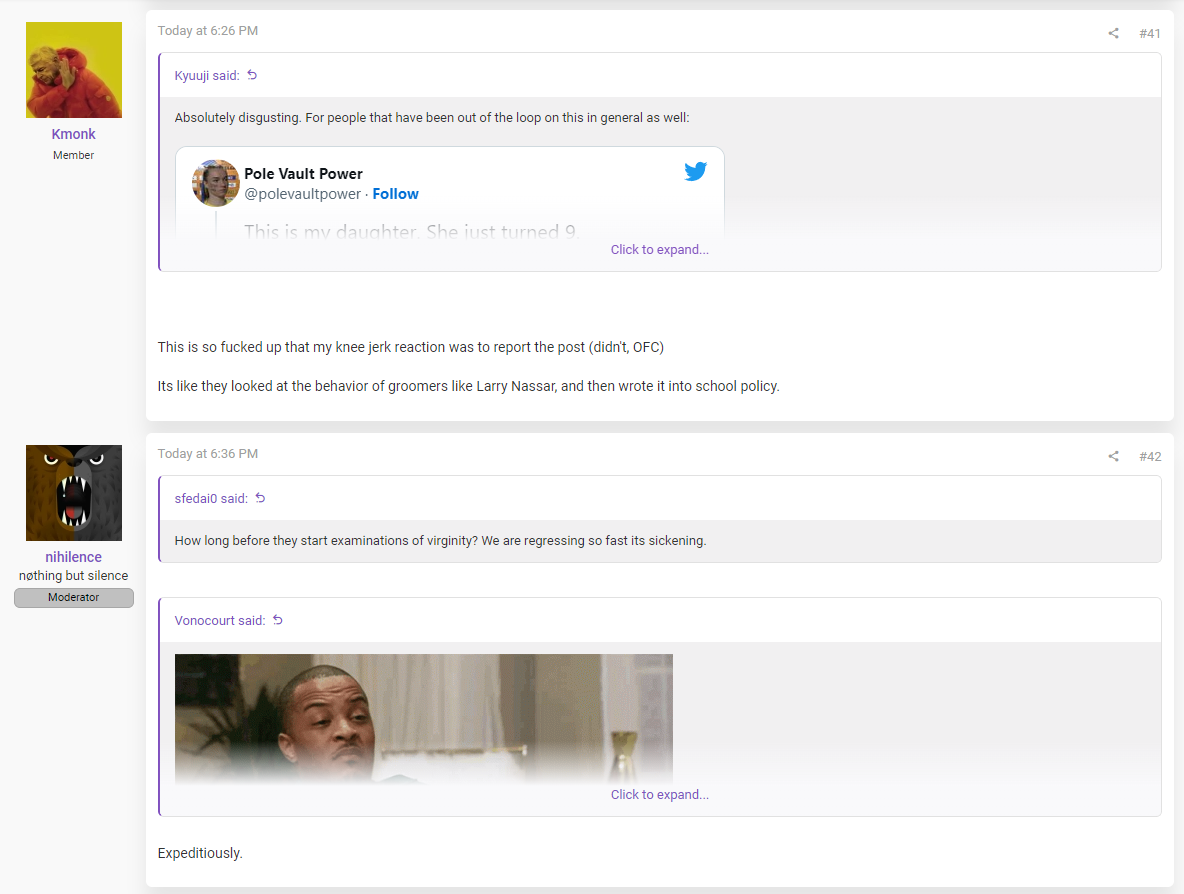The image size is (1184, 894).
Task: Open the Twitter bird icon in embedded tweet
Action: point(695,171)
